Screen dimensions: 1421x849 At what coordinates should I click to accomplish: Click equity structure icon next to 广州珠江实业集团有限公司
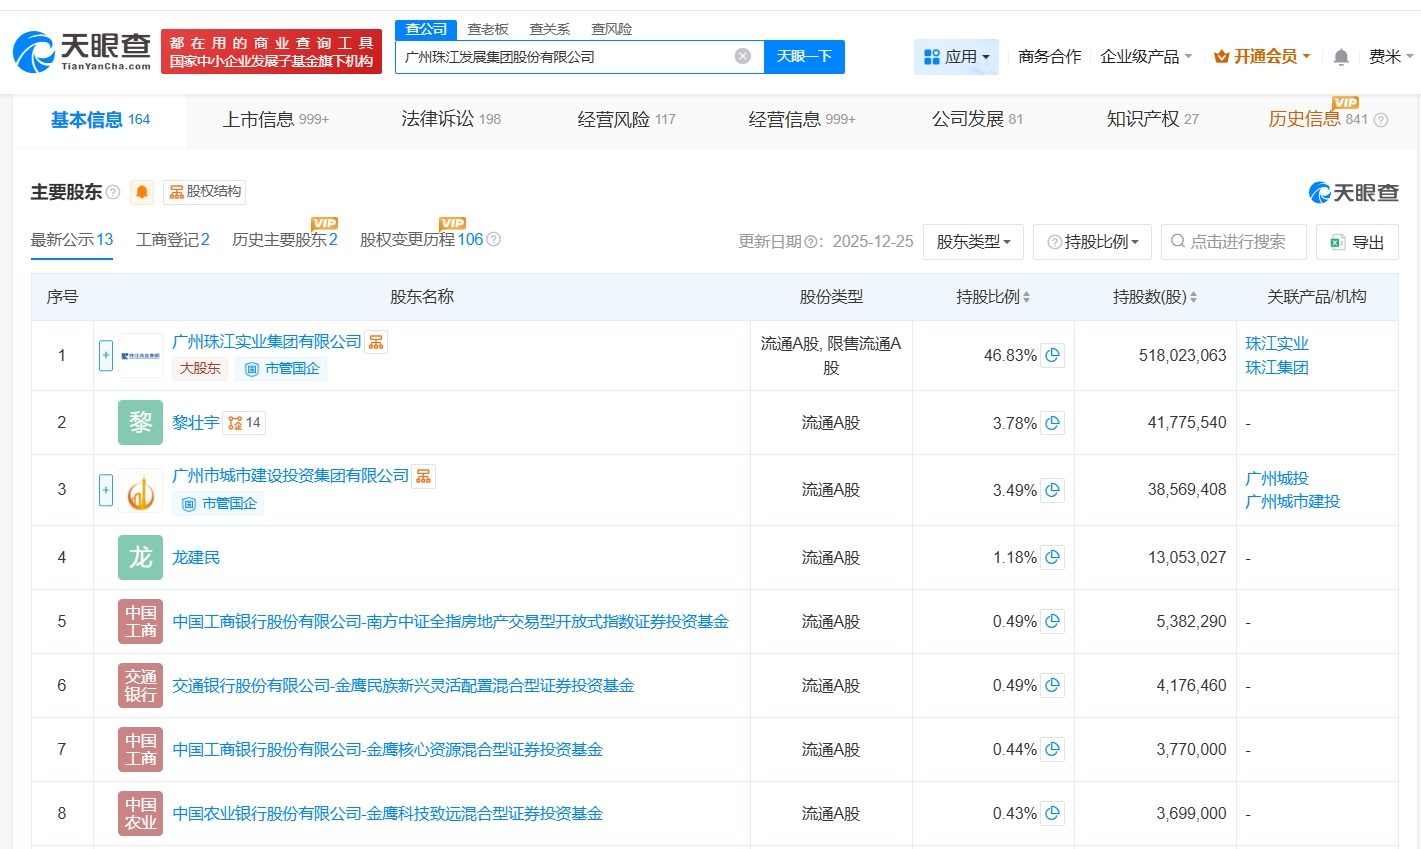coord(376,342)
